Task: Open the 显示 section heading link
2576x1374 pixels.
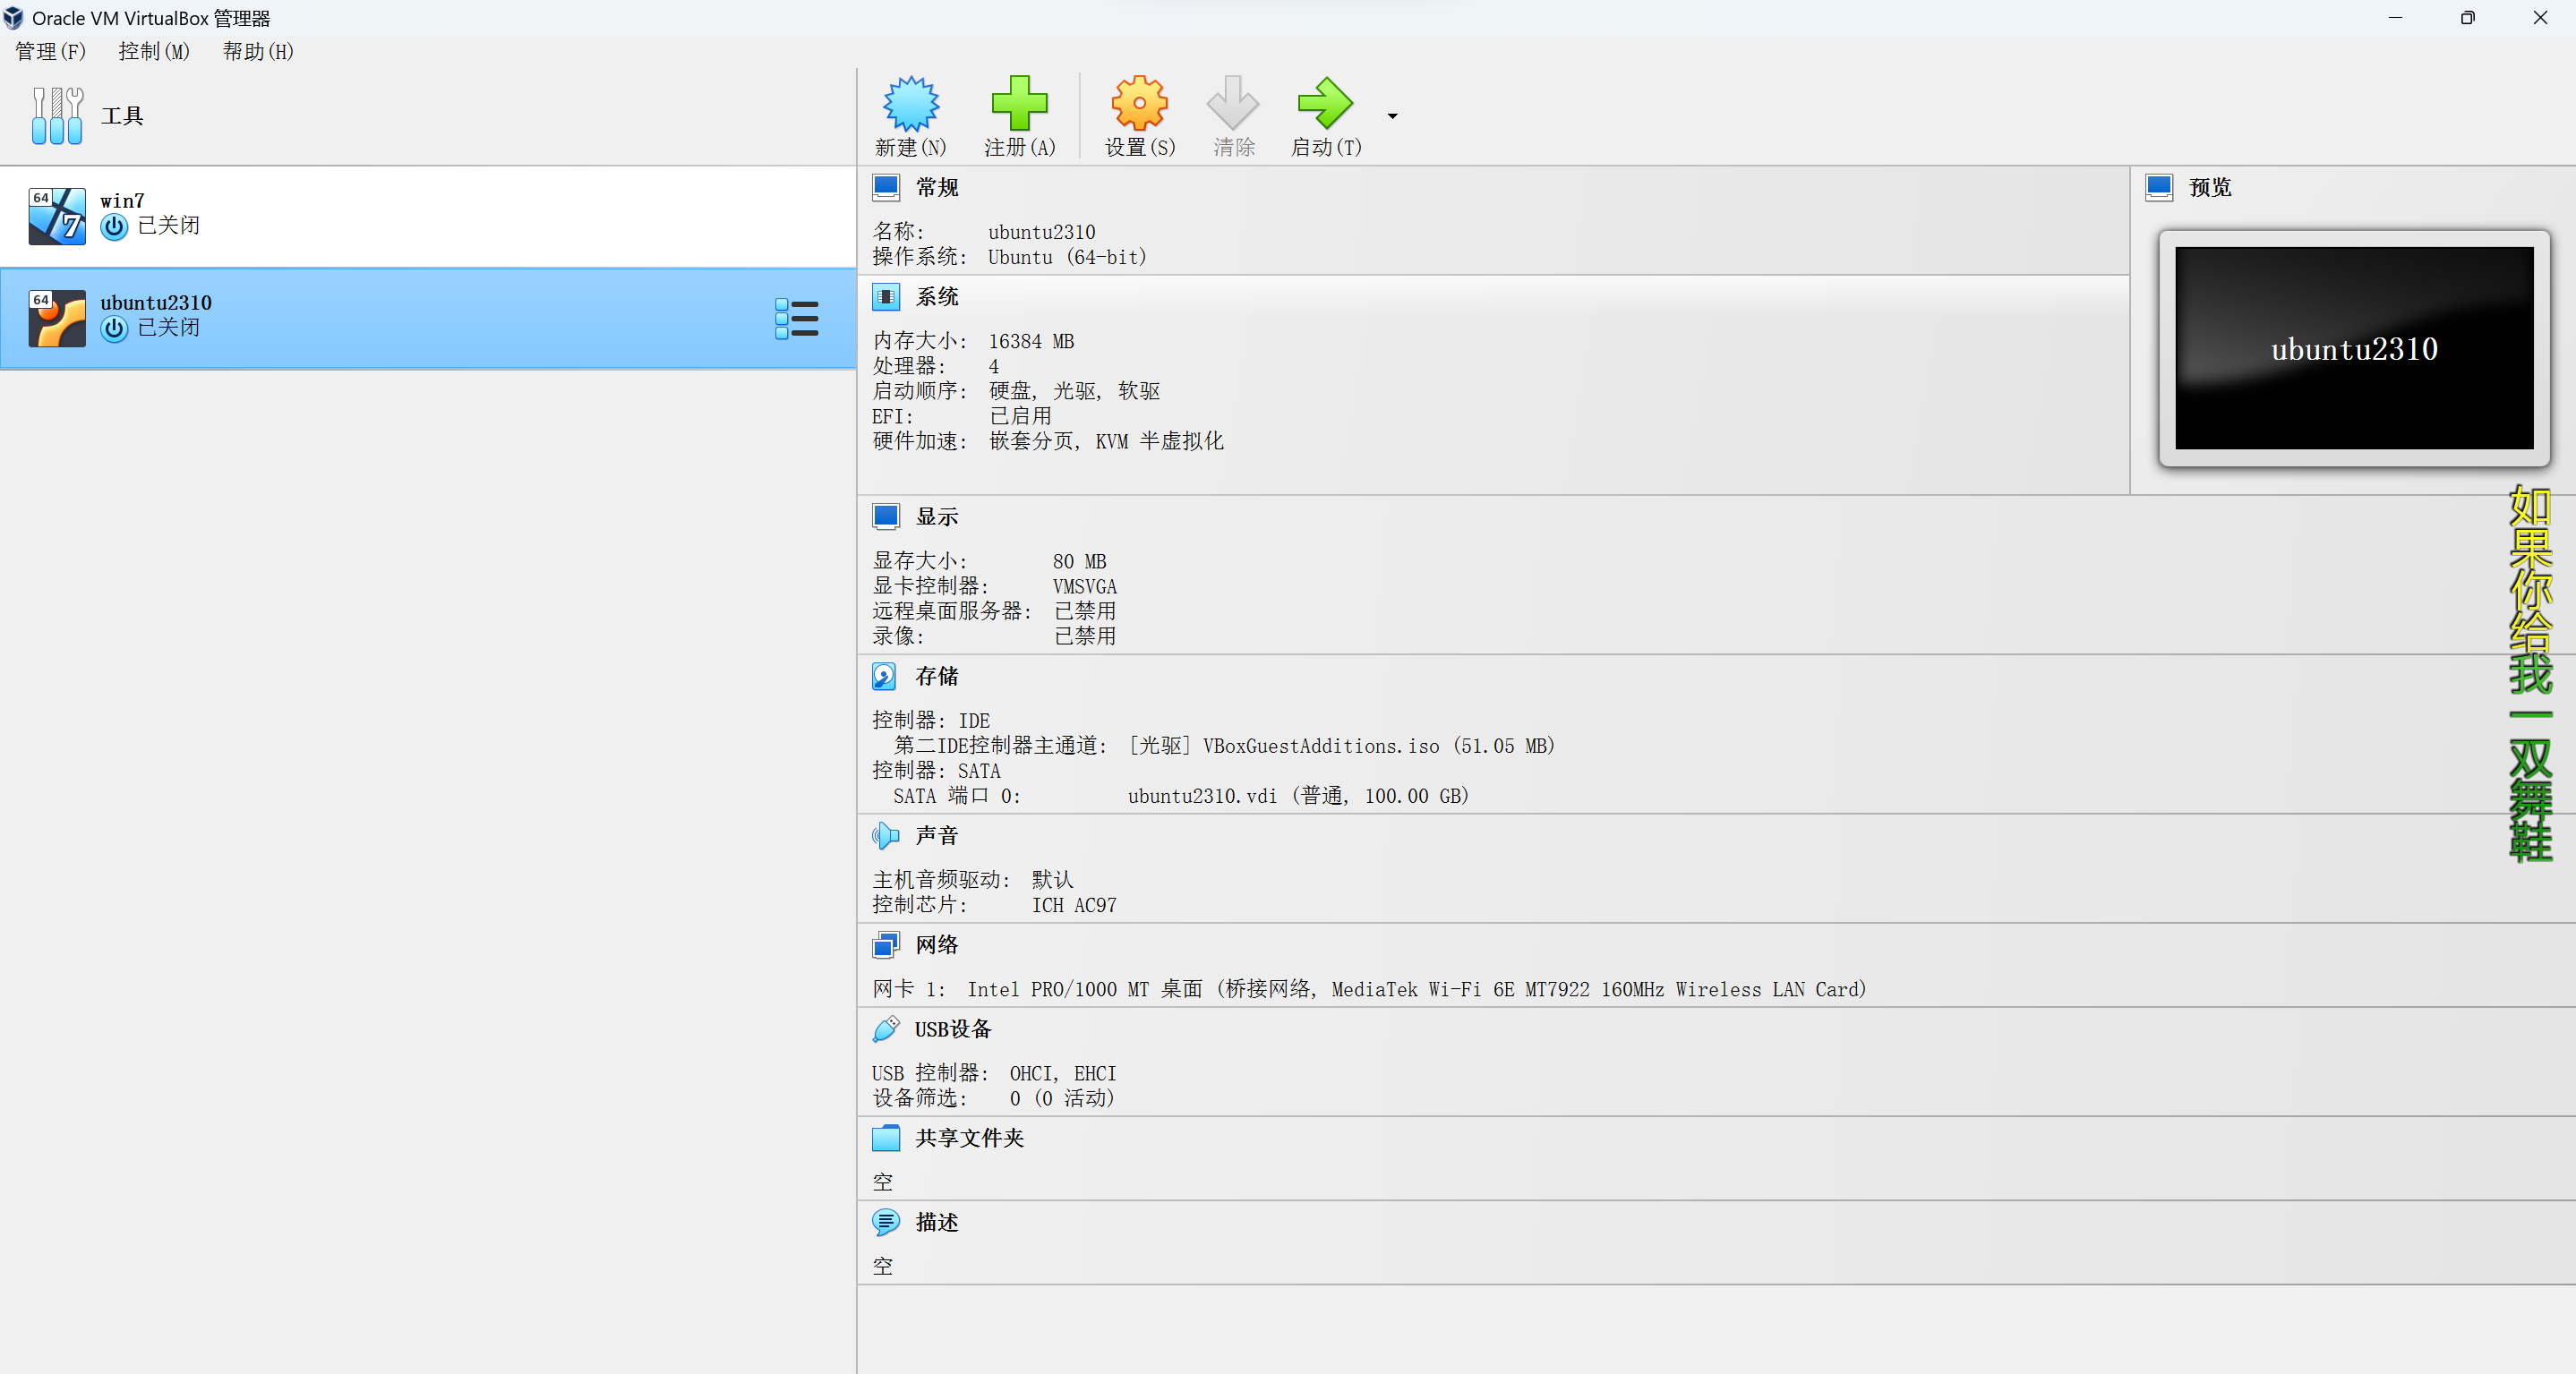Action: point(937,517)
